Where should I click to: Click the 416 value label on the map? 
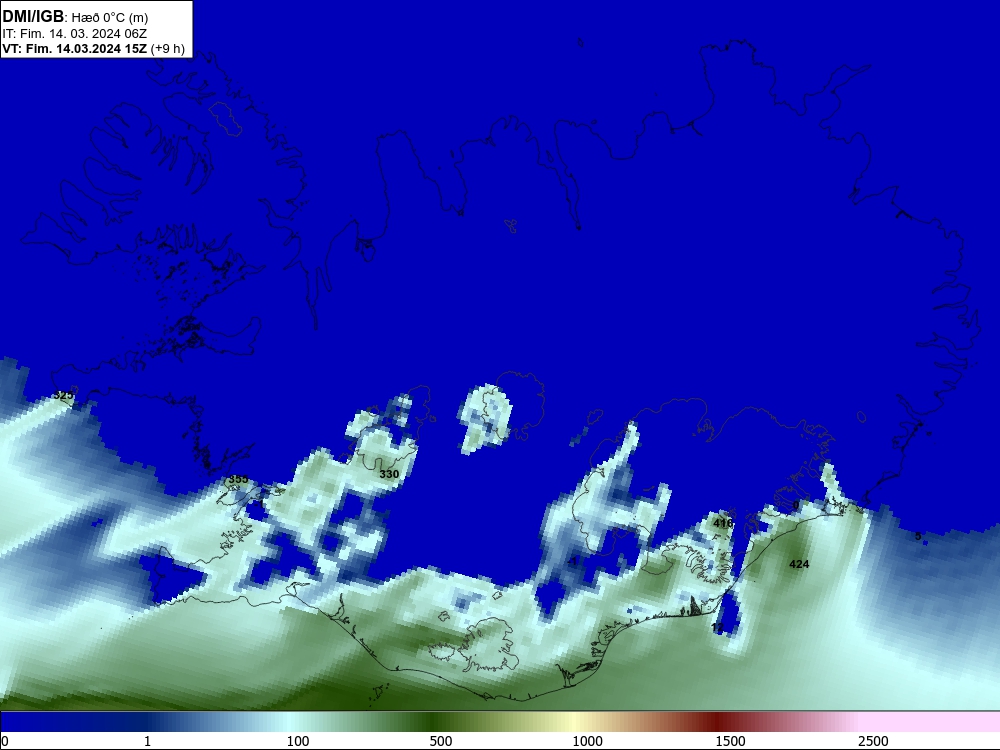pyautogui.click(x=723, y=523)
